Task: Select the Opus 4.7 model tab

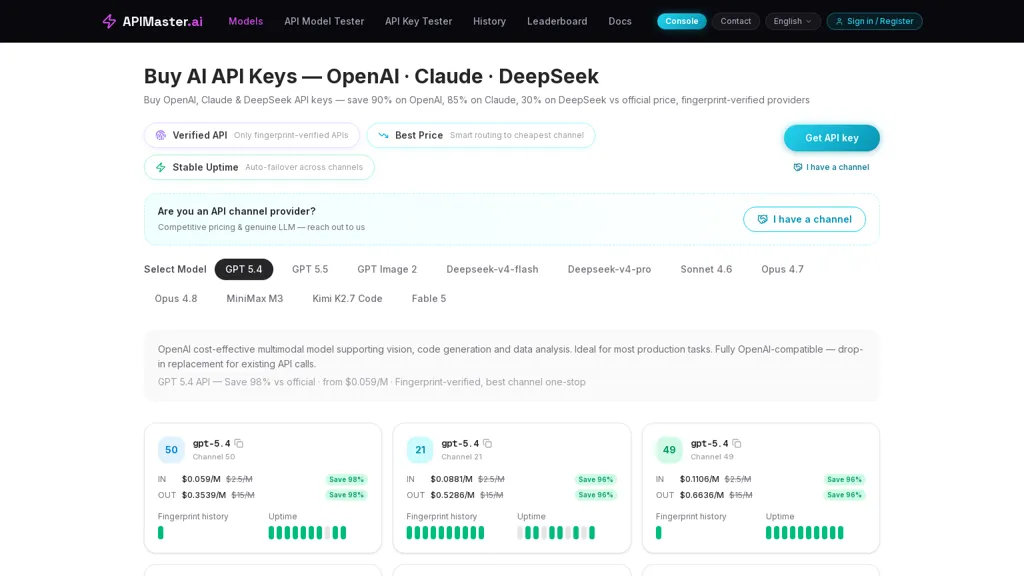Action: pyautogui.click(x=782, y=269)
